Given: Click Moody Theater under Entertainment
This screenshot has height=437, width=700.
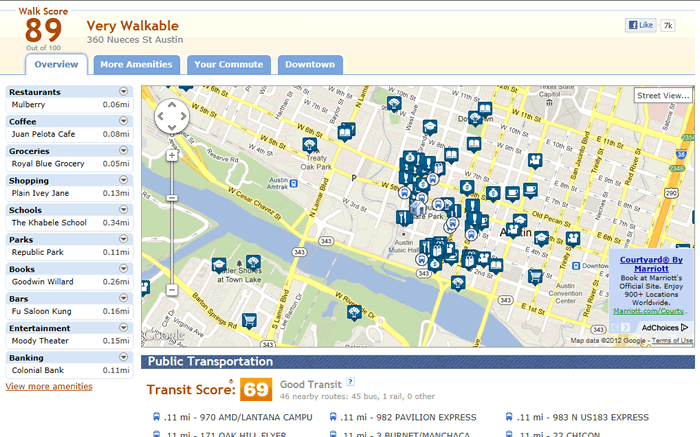Looking at the screenshot, I should (x=40, y=341).
